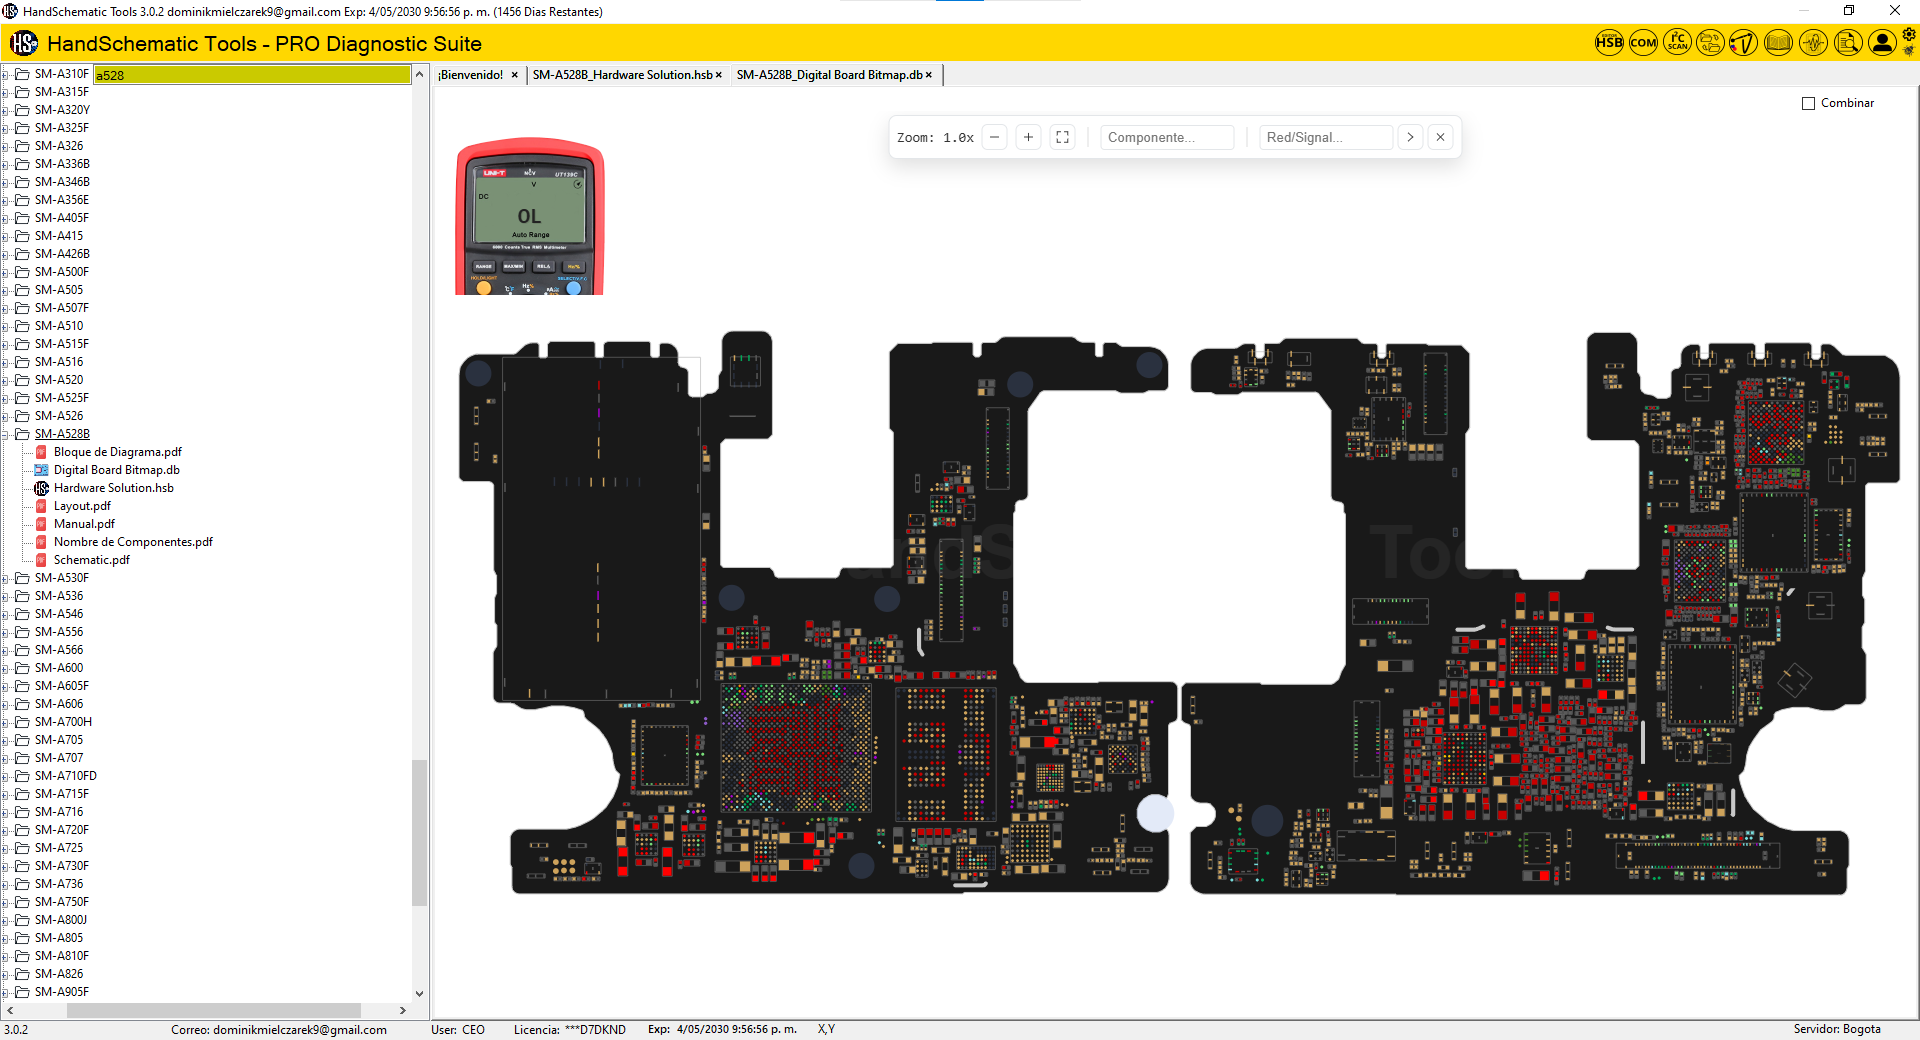Click the tree scroll-up arrow
The width and height of the screenshot is (1920, 1040).
coord(420,74)
